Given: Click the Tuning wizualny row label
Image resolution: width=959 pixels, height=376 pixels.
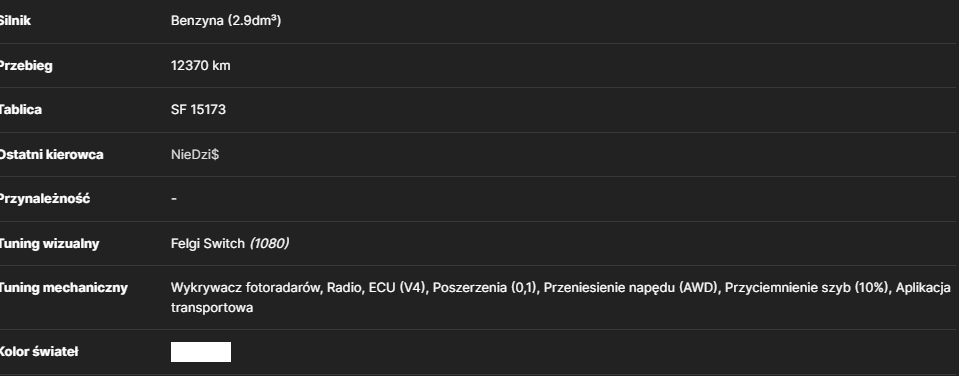Looking at the screenshot, I should point(48,243).
